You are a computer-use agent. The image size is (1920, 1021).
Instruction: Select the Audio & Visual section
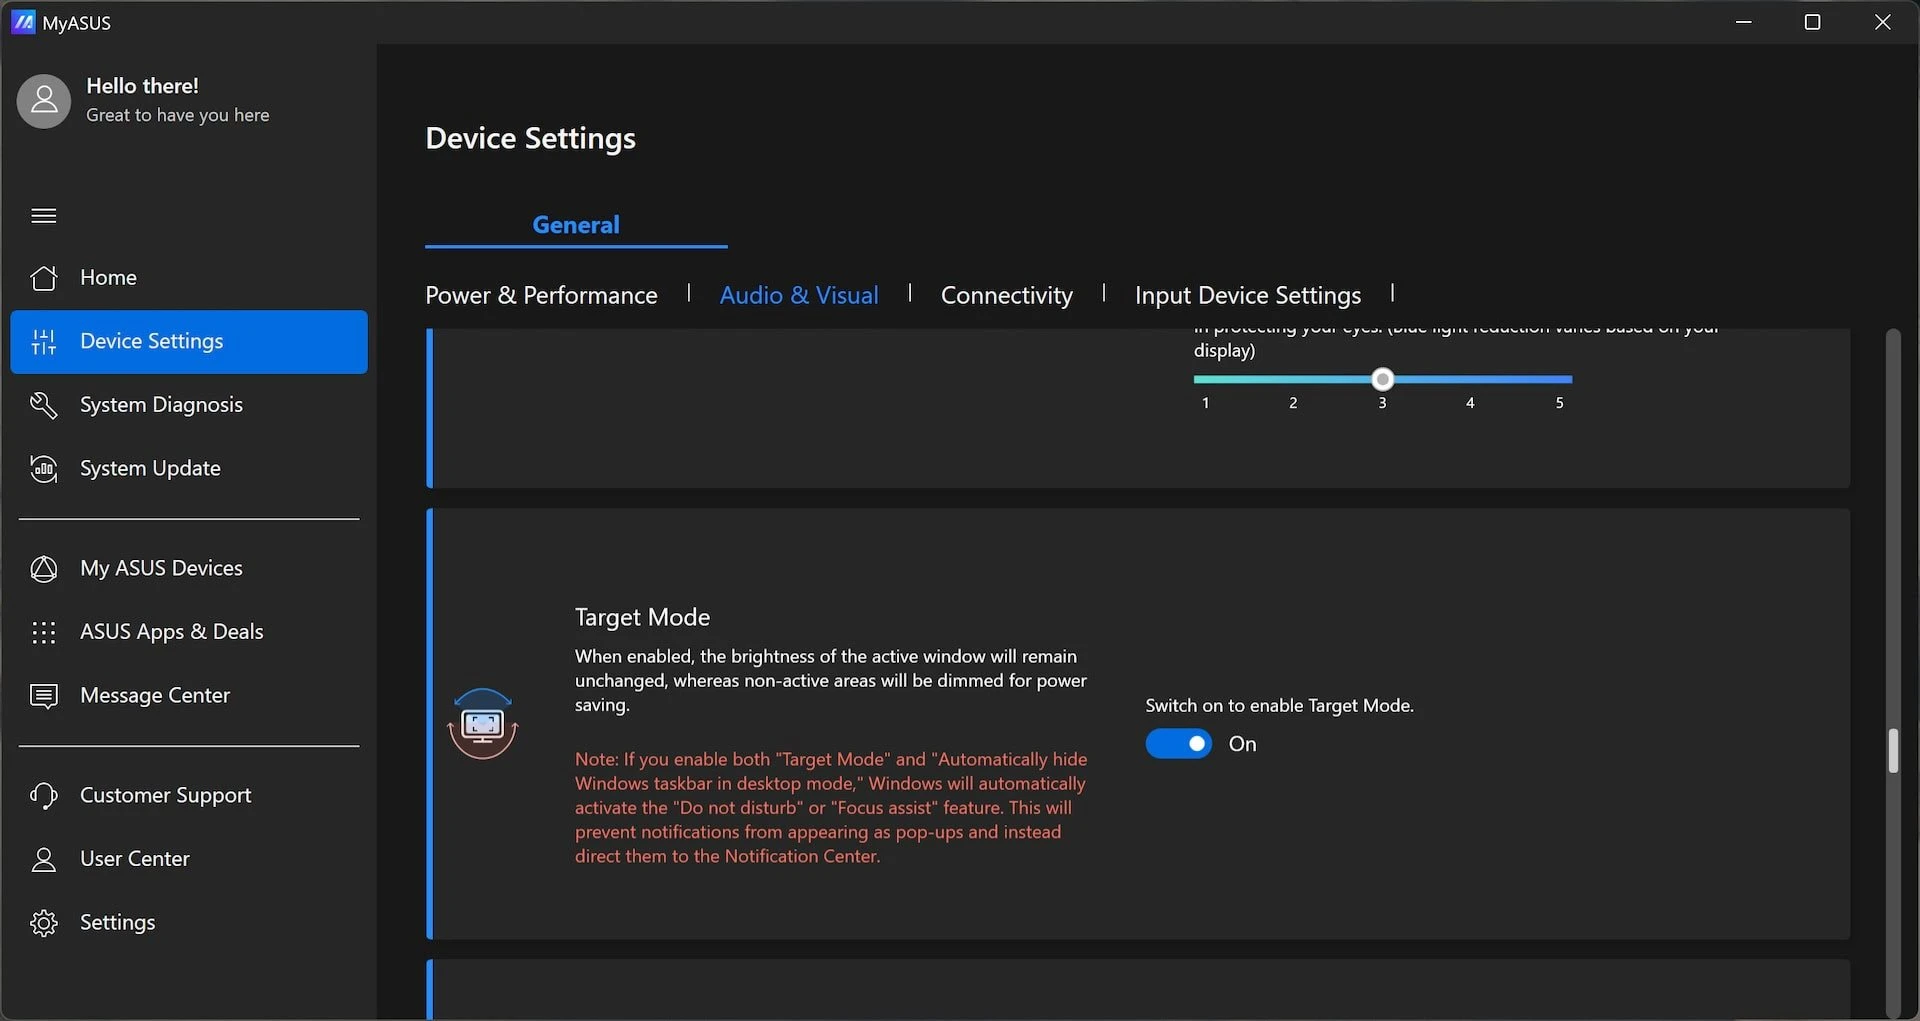[x=799, y=295]
